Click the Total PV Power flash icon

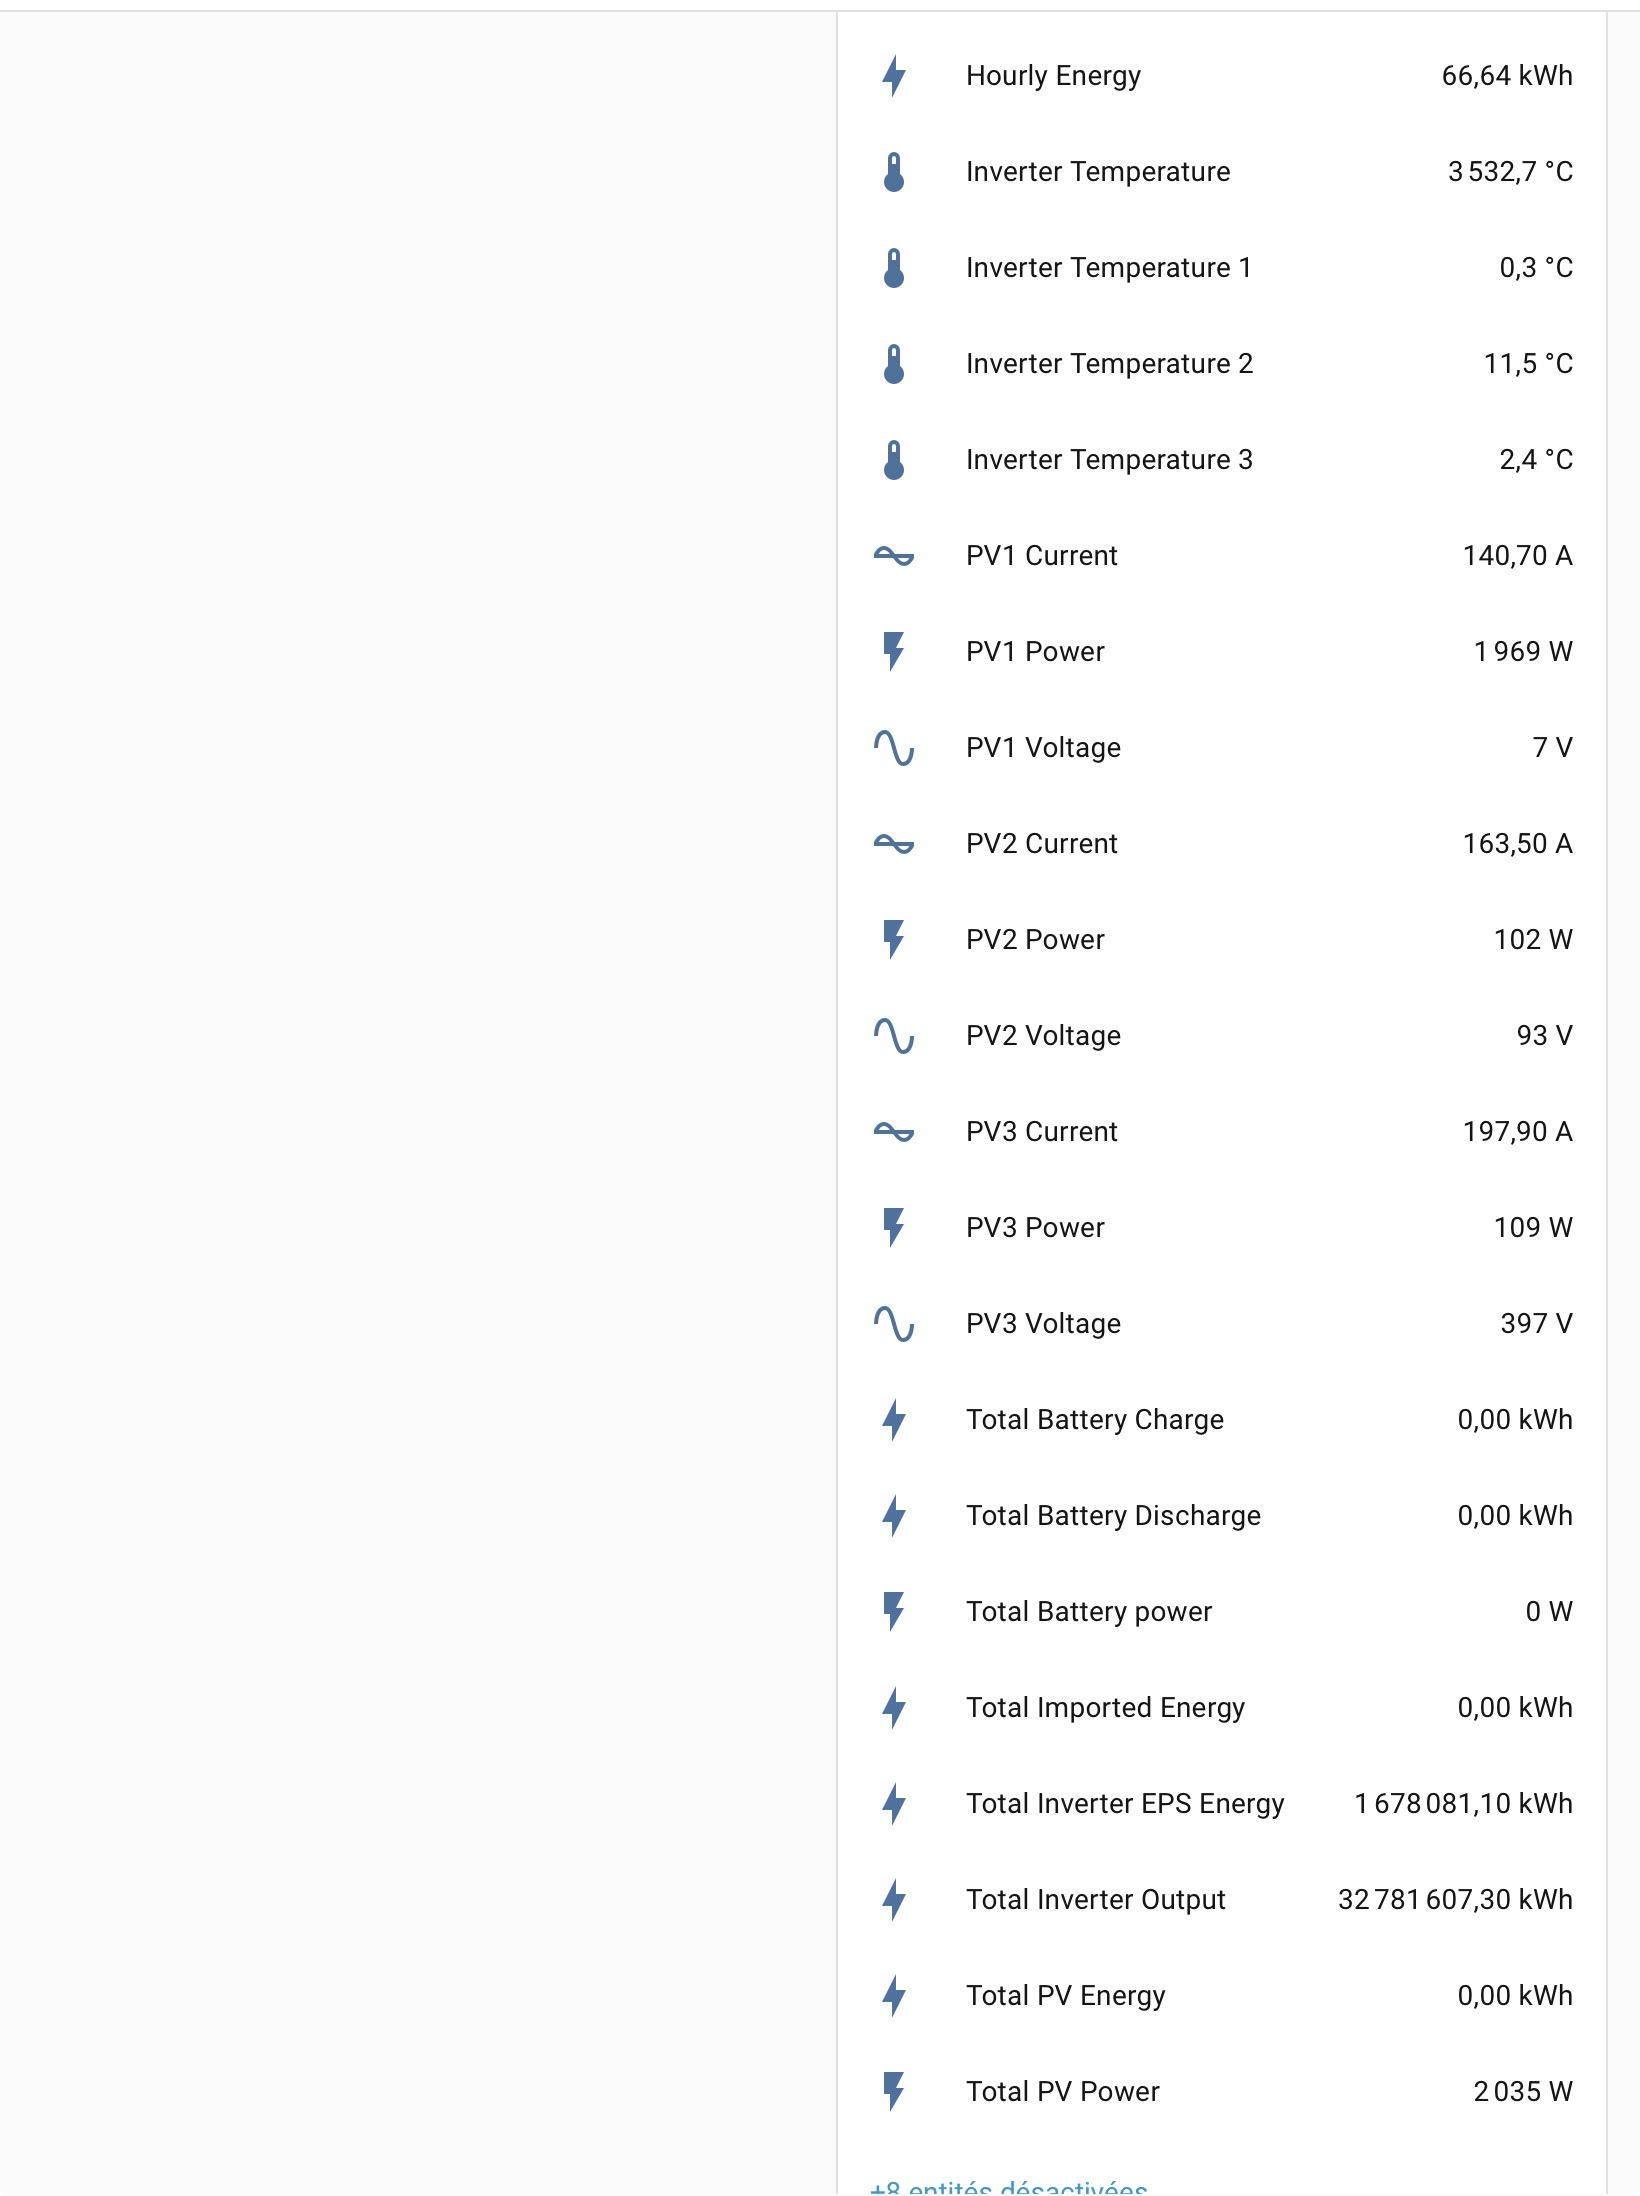click(894, 2092)
